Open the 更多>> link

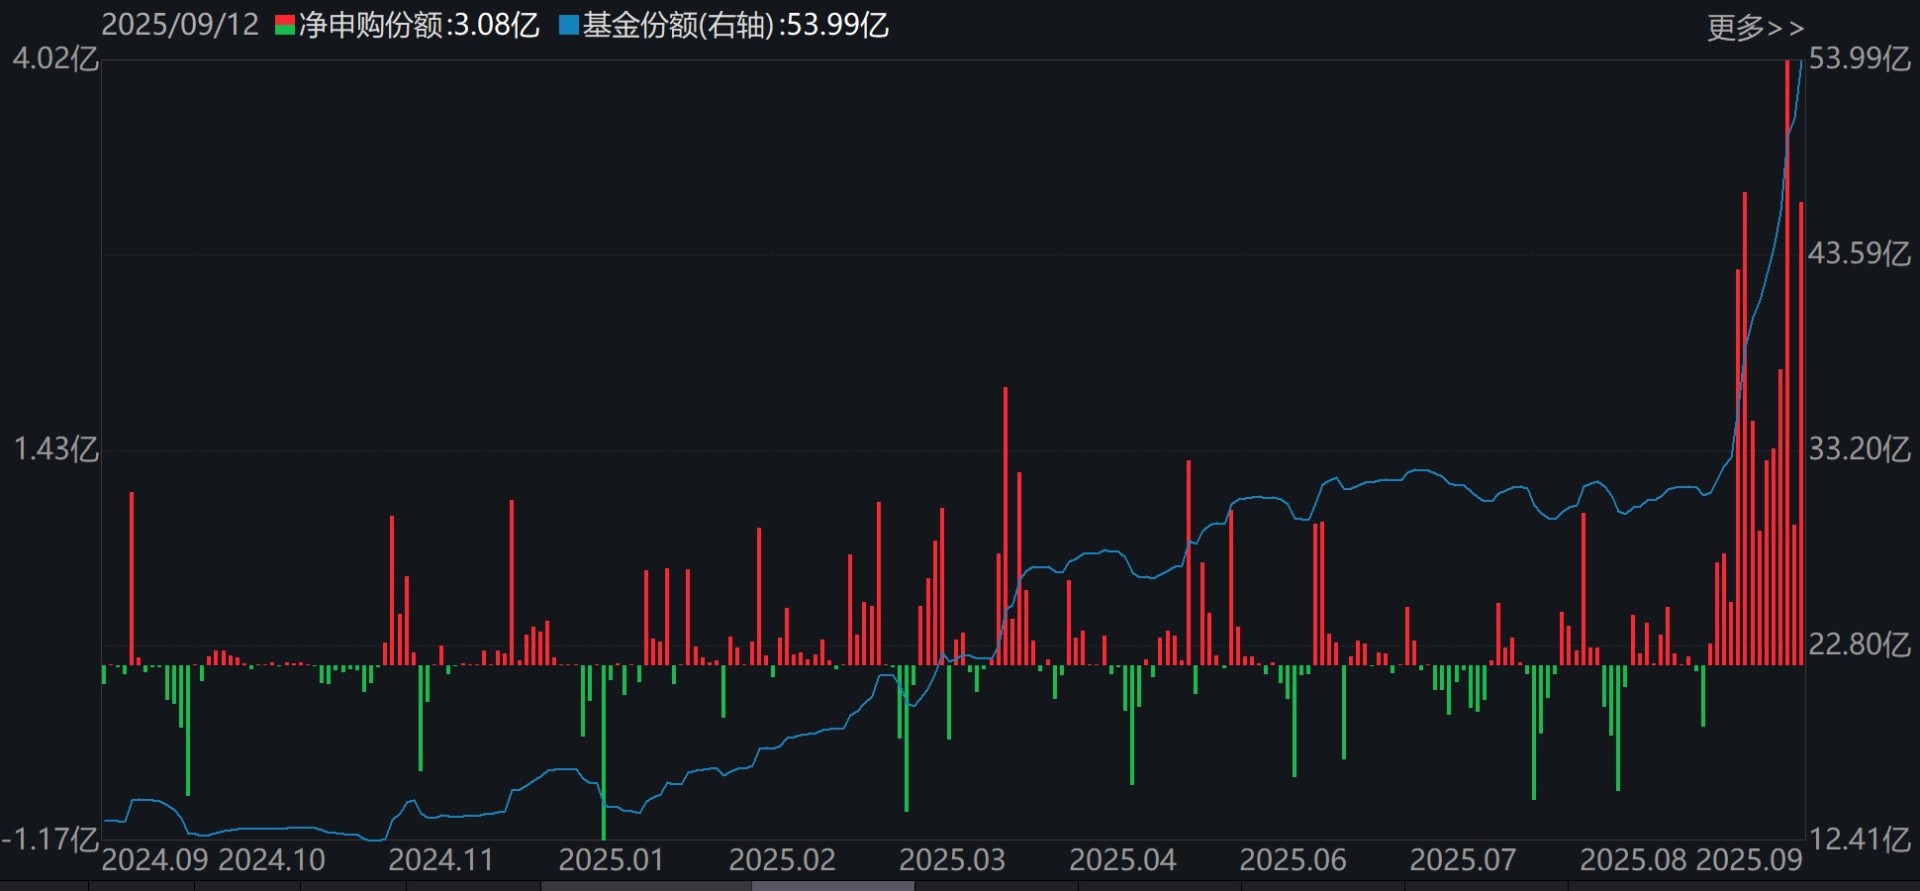coord(1754,28)
